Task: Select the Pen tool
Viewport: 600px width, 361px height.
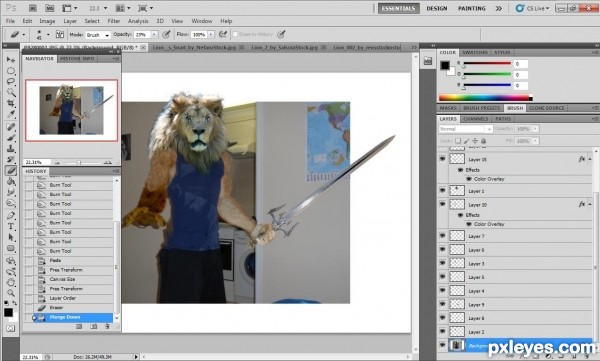Action: (x=11, y=216)
